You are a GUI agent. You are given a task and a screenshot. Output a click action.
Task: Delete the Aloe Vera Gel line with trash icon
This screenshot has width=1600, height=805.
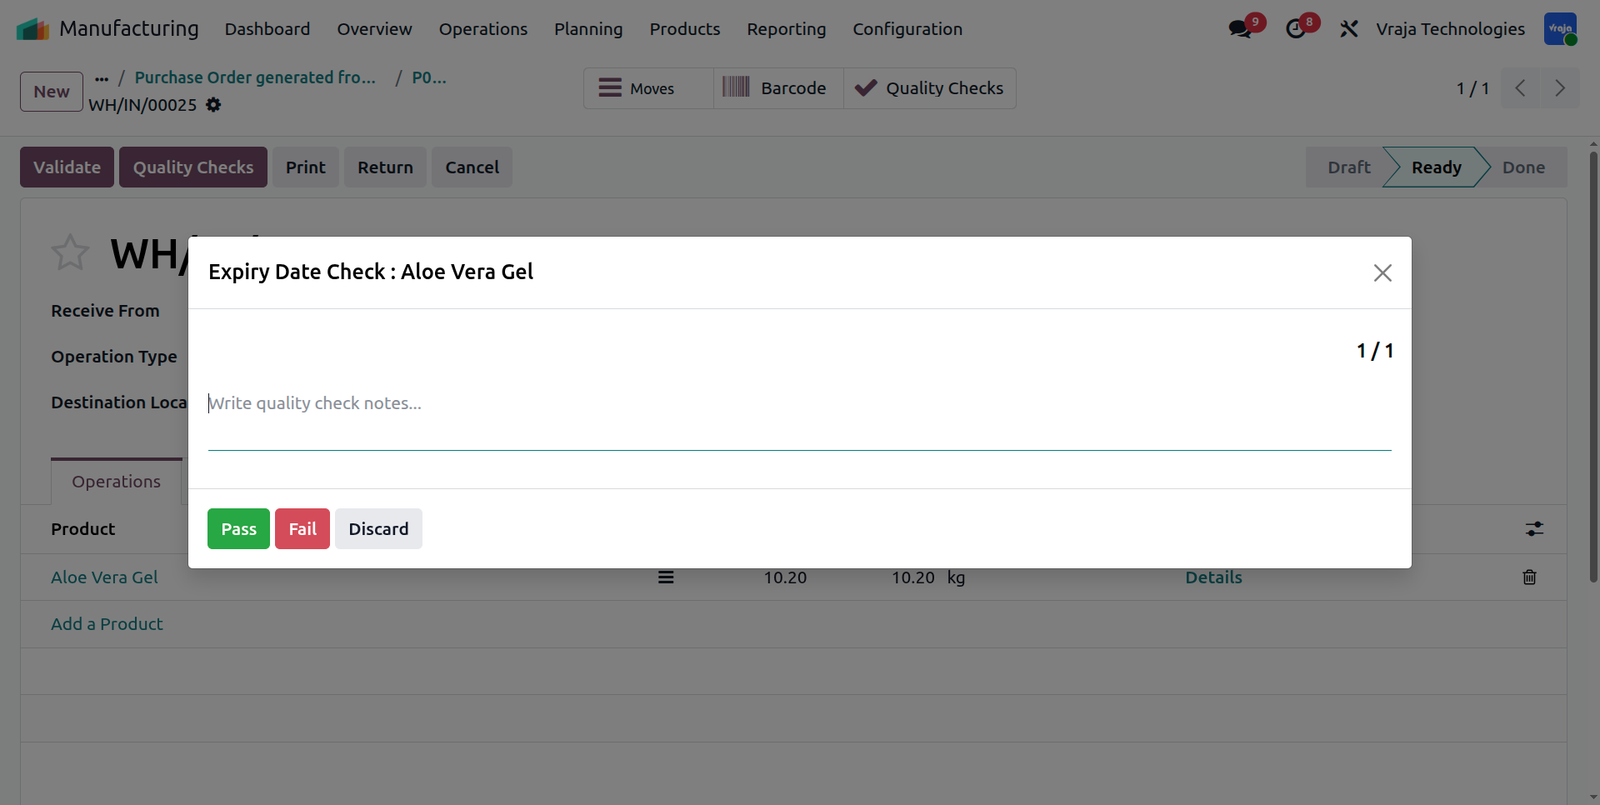(x=1529, y=577)
